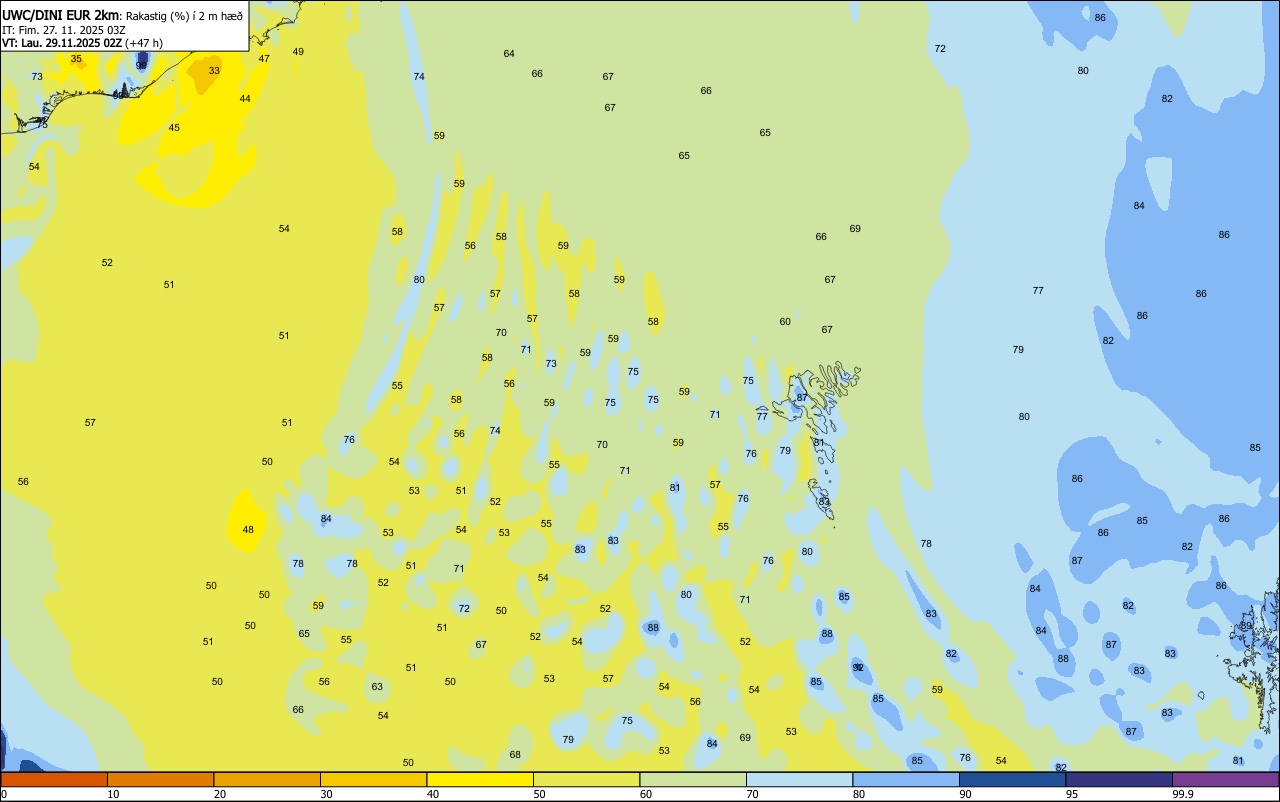Click the humidity value 45 on the map
Viewport: 1280px width, 802px height.
point(174,128)
